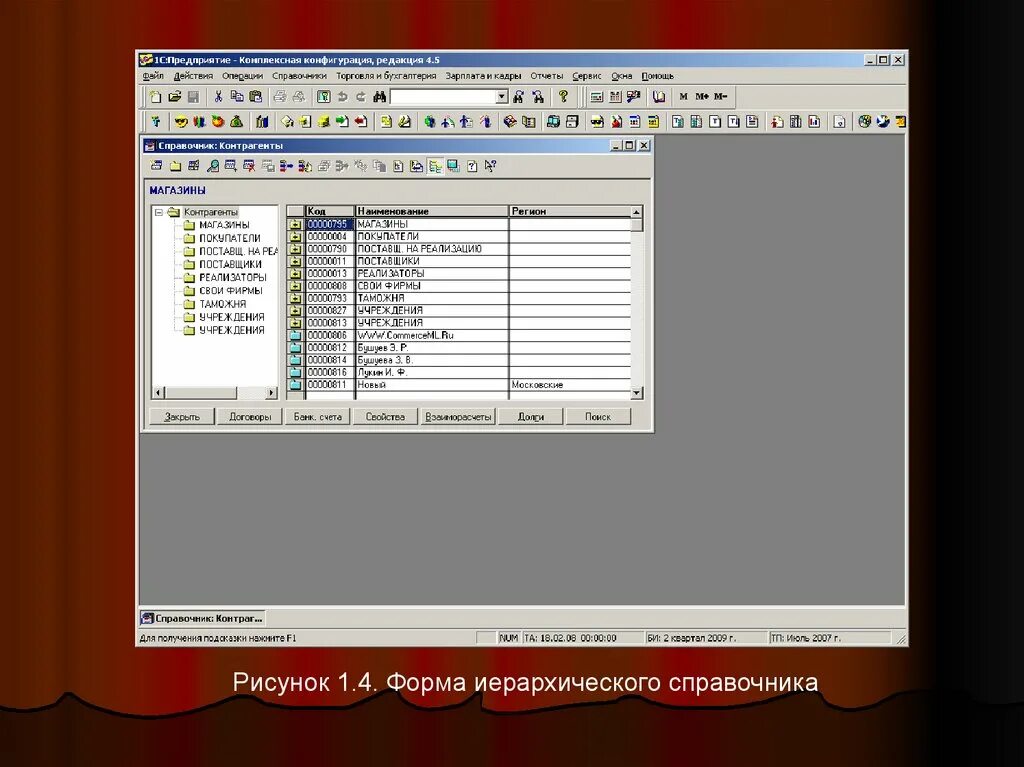Select the СВОИ ФИРМЫ folder in tree
Image resolution: width=1024 pixels, height=767 pixels.
point(231,291)
